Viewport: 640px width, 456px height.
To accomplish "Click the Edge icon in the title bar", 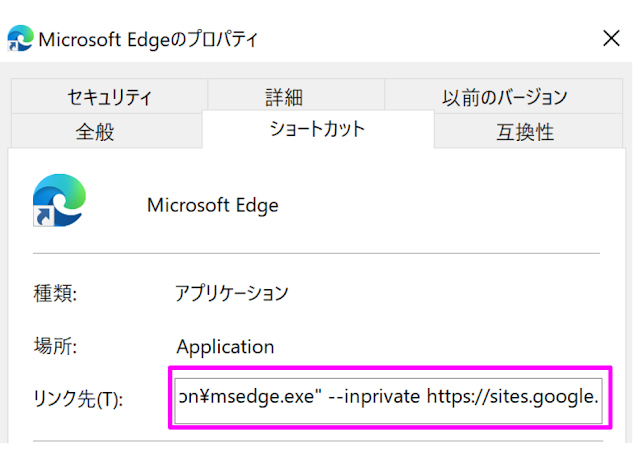I will point(20,38).
